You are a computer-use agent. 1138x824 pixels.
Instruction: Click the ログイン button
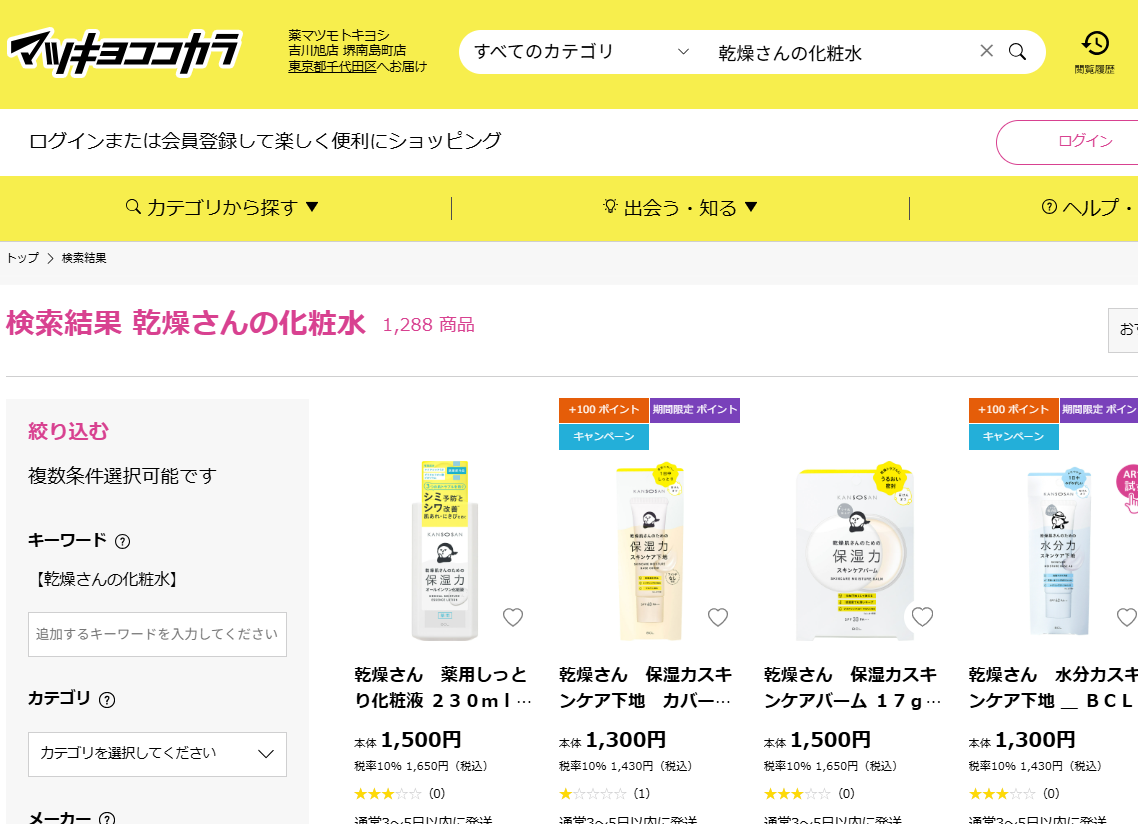click(x=1068, y=142)
